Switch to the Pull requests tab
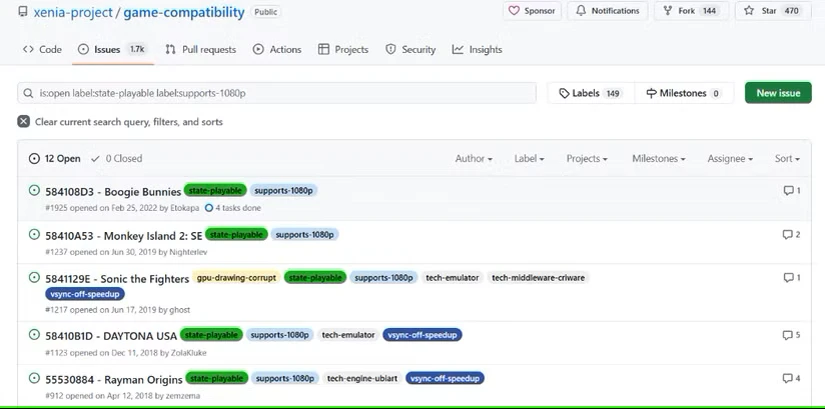This screenshot has height=409, width=825. pyautogui.click(x=200, y=49)
